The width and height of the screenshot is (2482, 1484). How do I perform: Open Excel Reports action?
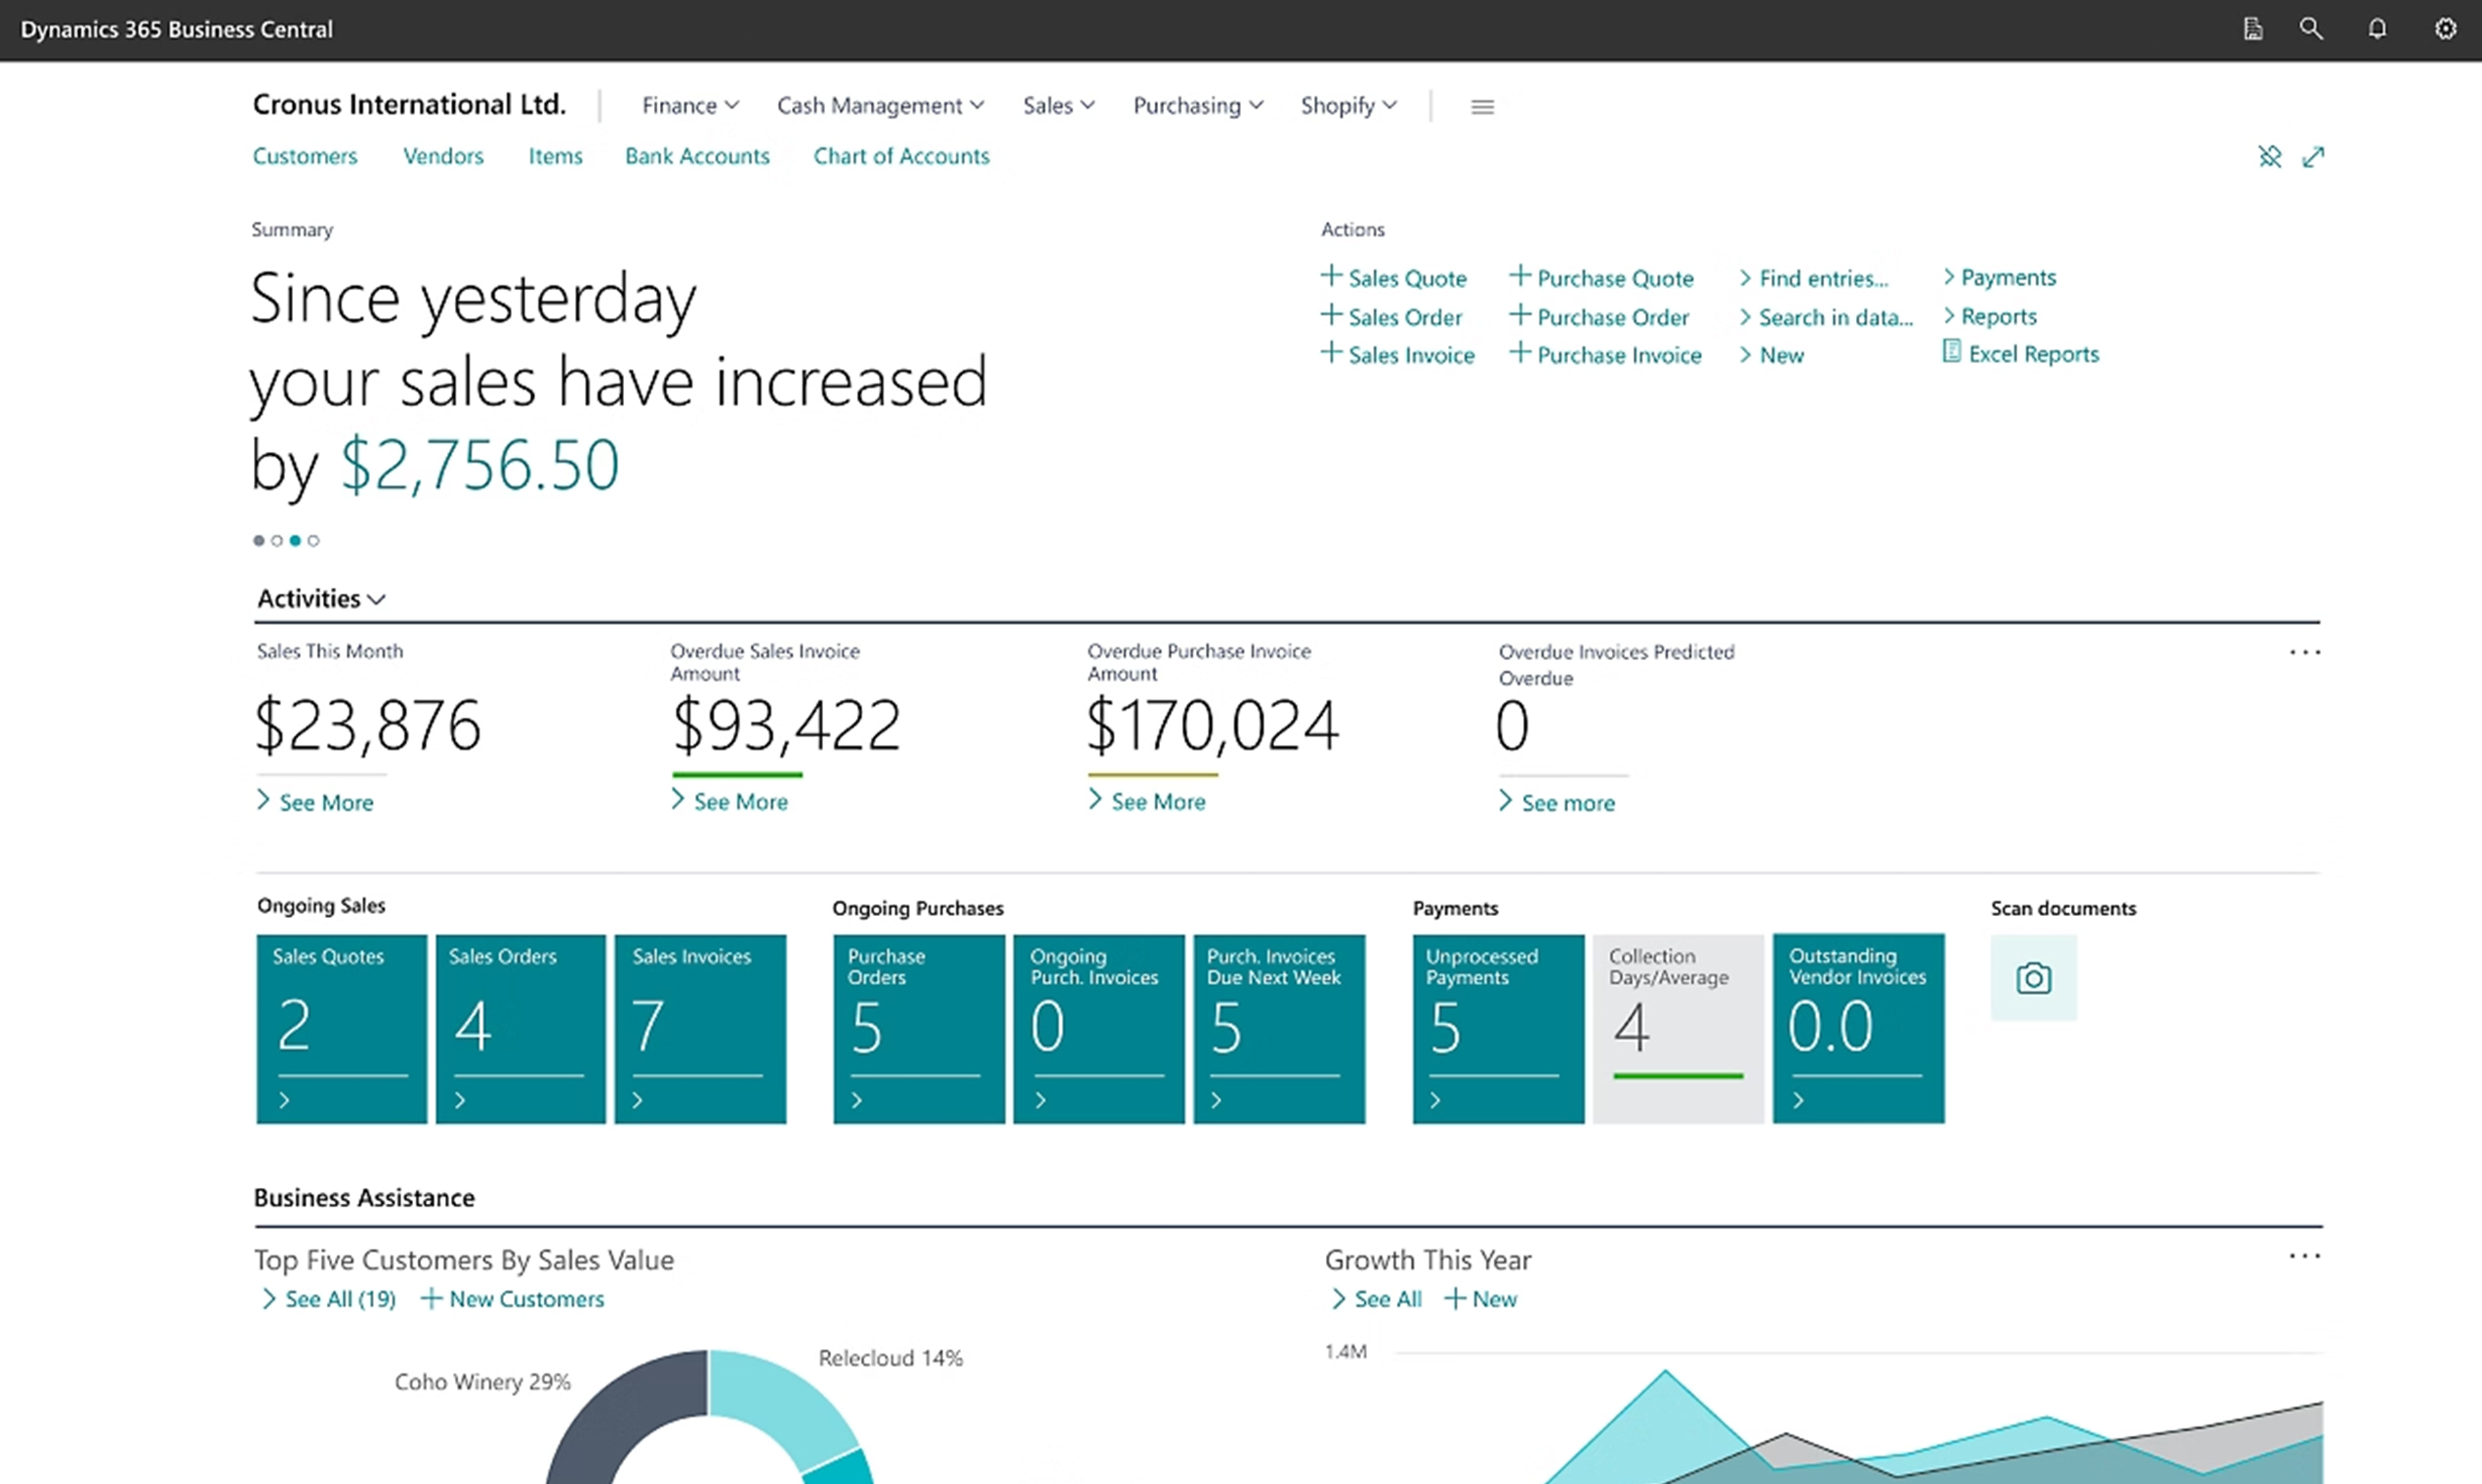click(x=2020, y=353)
